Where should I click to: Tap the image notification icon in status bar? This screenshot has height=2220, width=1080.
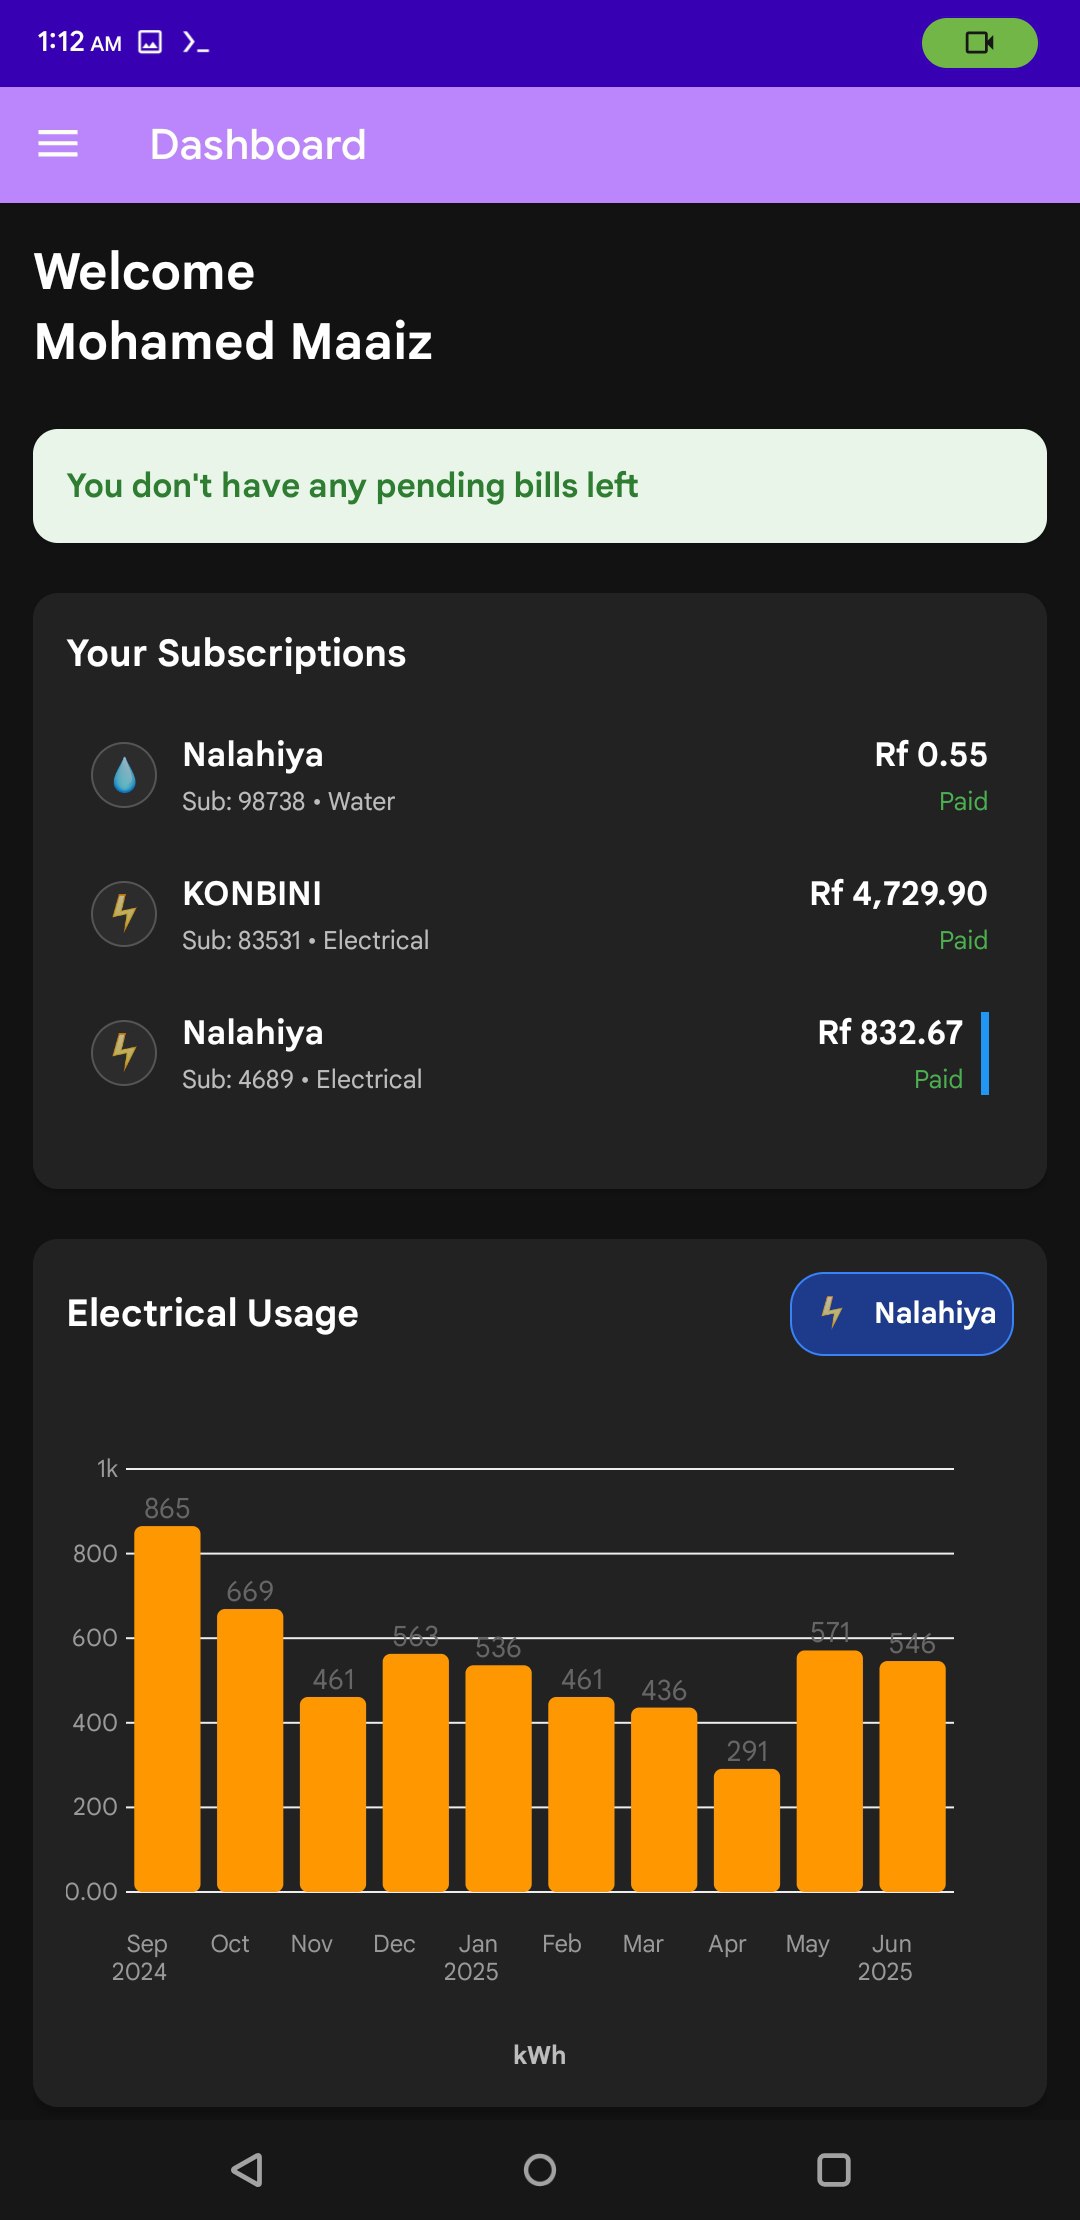150,42
